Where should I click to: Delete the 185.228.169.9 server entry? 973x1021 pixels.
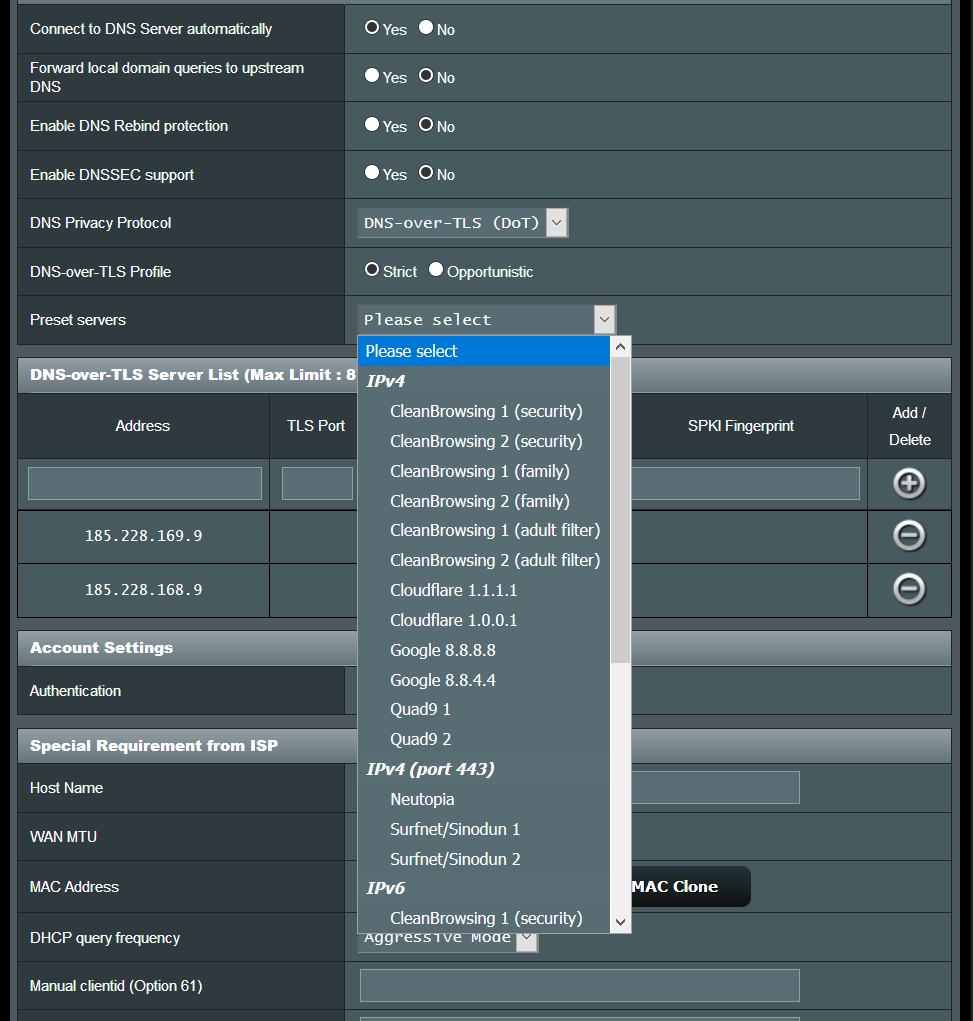pos(908,536)
